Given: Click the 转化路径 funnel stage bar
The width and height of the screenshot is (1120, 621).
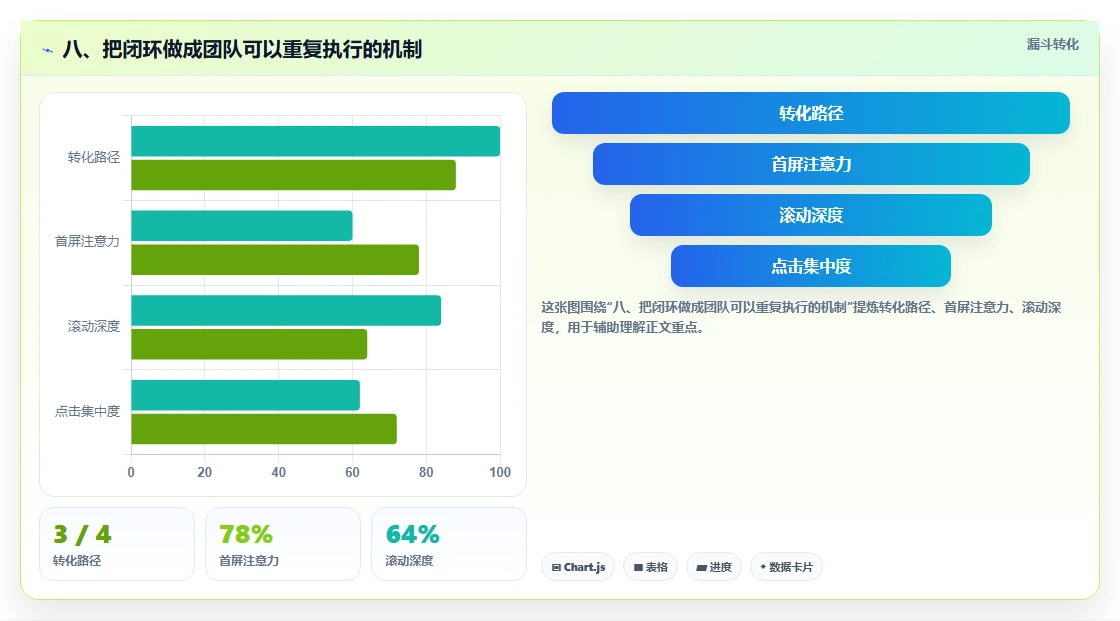Looking at the screenshot, I should pos(811,113).
